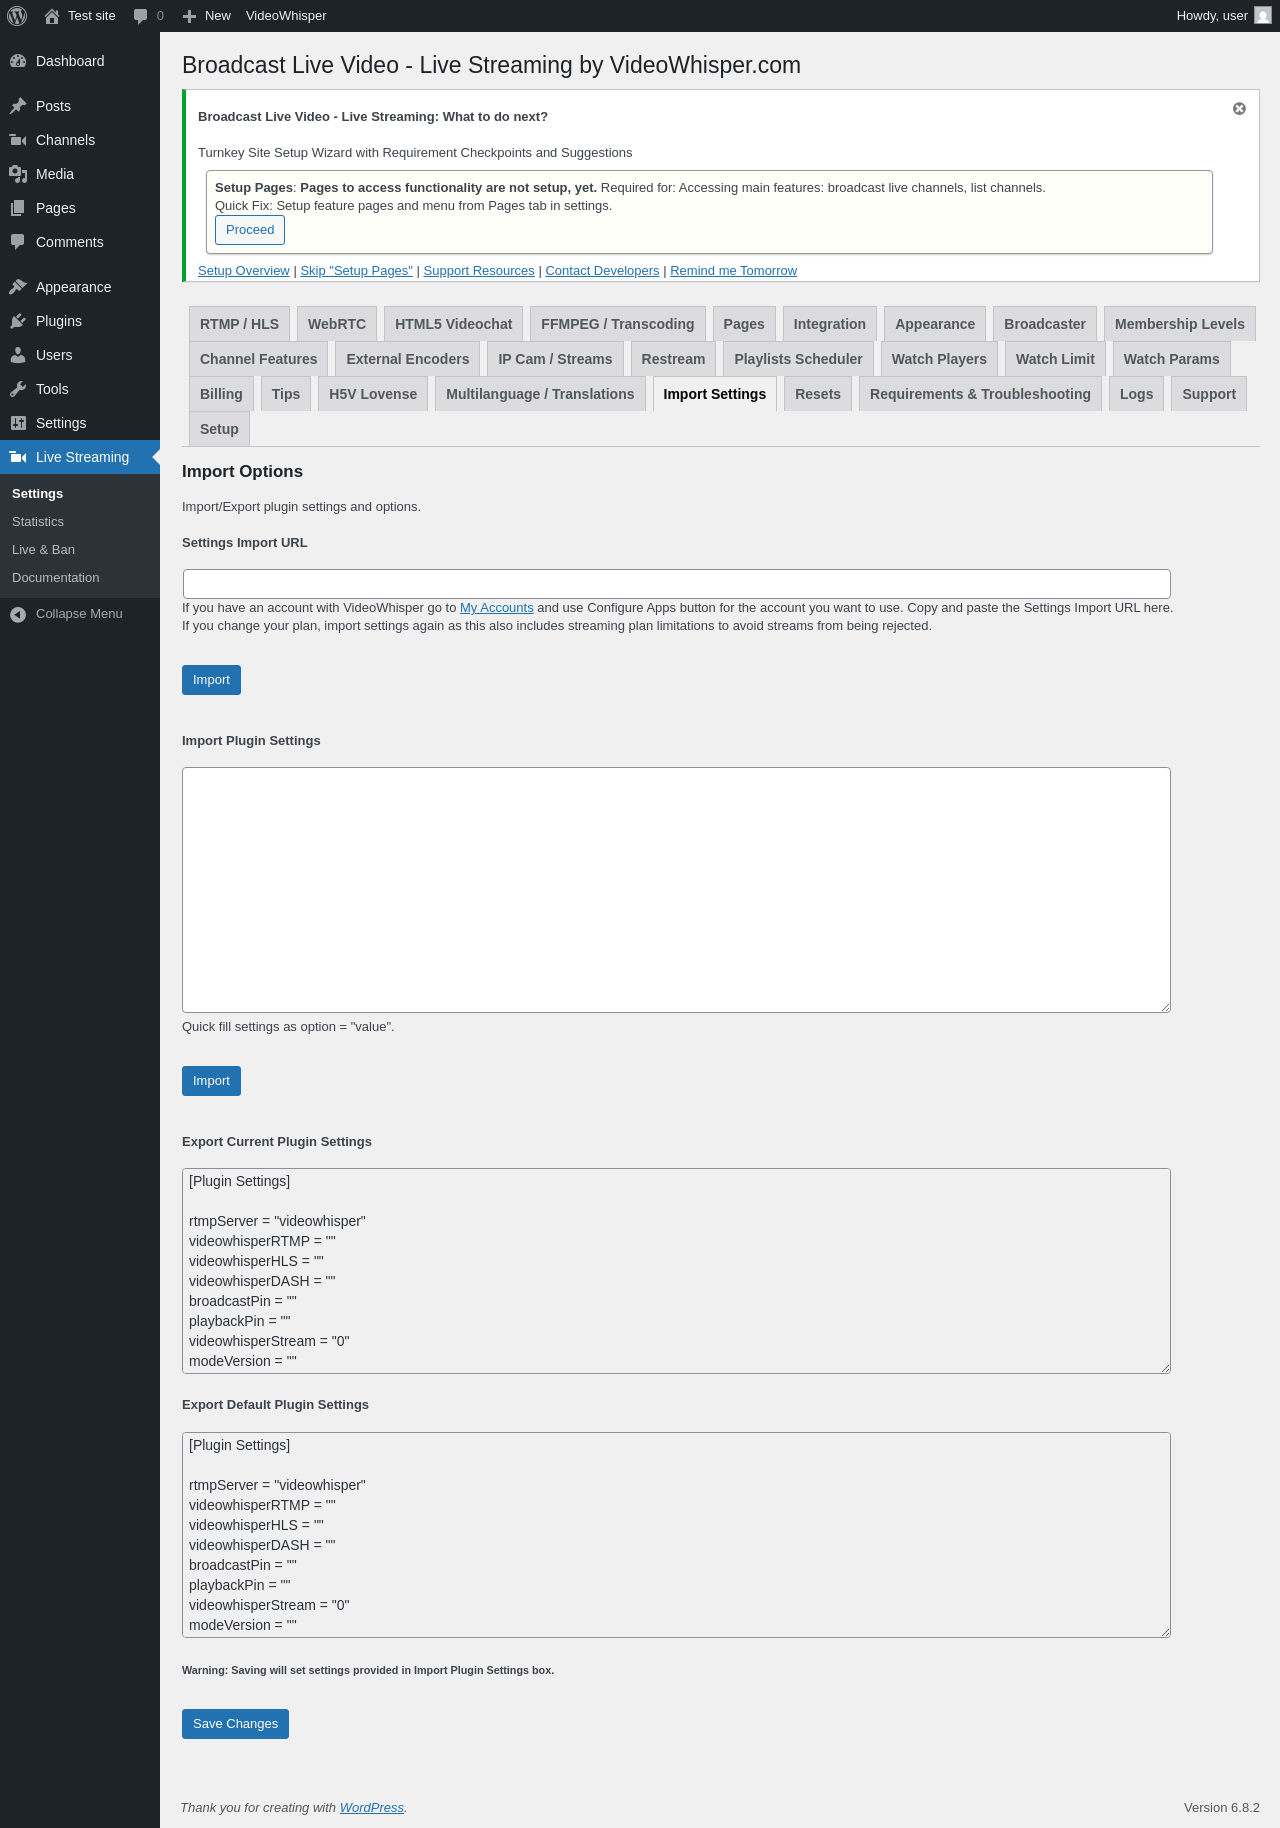Click Import button under Settings Import URL
The width and height of the screenshot is (1280, 1828).
[x=211, y=680]
